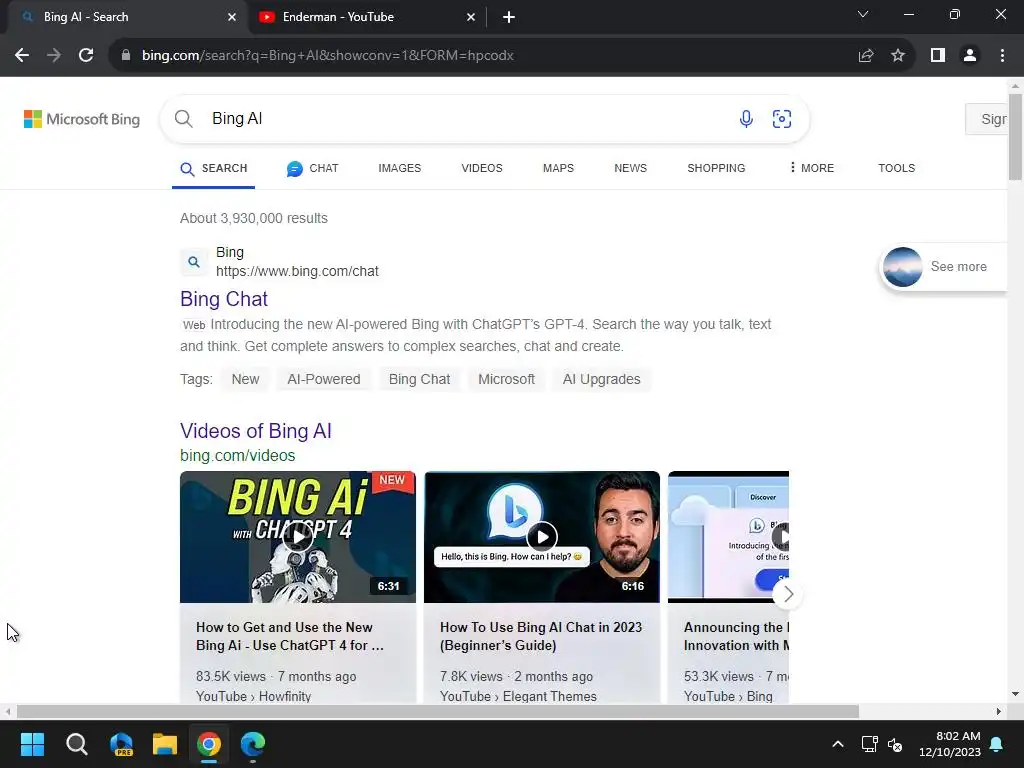Image resolution: width=1024 pixels, height=768 pixels.
Task: Click the padlock site info icon
Action: point(126,56)
